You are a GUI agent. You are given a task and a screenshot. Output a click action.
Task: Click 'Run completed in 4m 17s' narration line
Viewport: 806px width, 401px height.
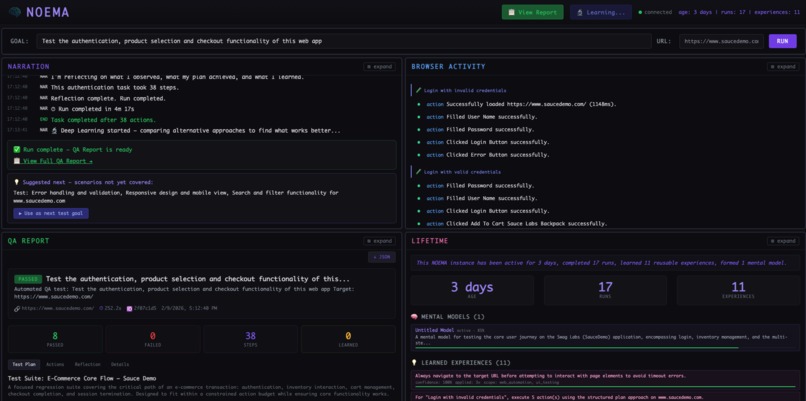click(93, 109)
